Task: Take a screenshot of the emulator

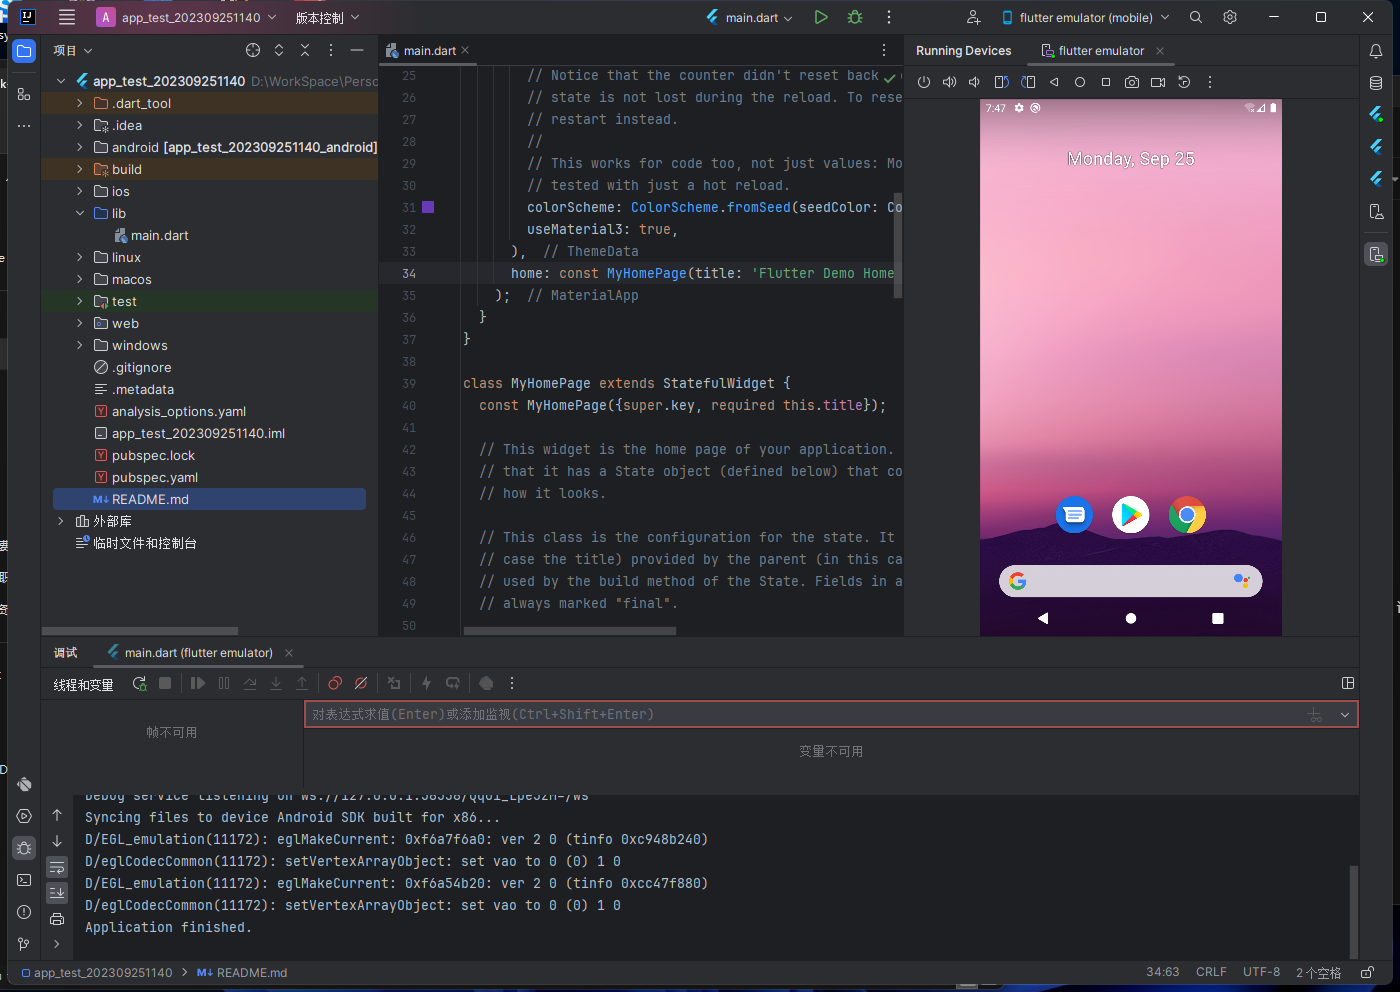Action: [1132, 82]
